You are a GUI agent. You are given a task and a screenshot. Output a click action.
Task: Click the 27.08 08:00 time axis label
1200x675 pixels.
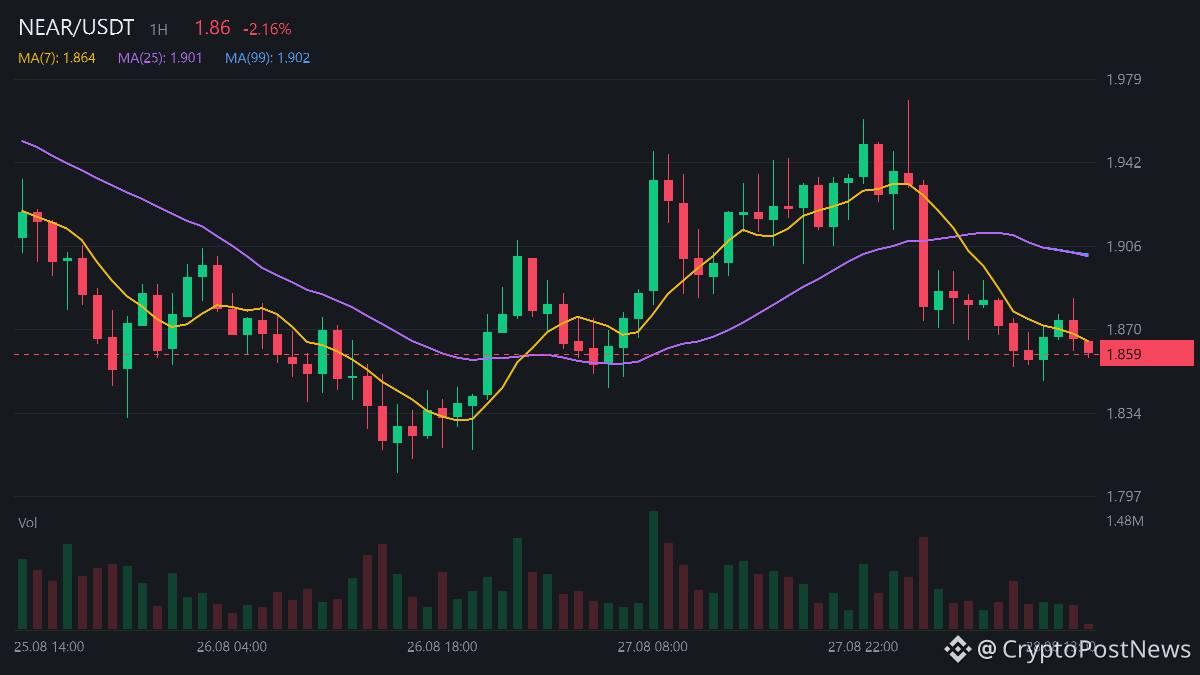pyautogui.click(x=652, y=646)
